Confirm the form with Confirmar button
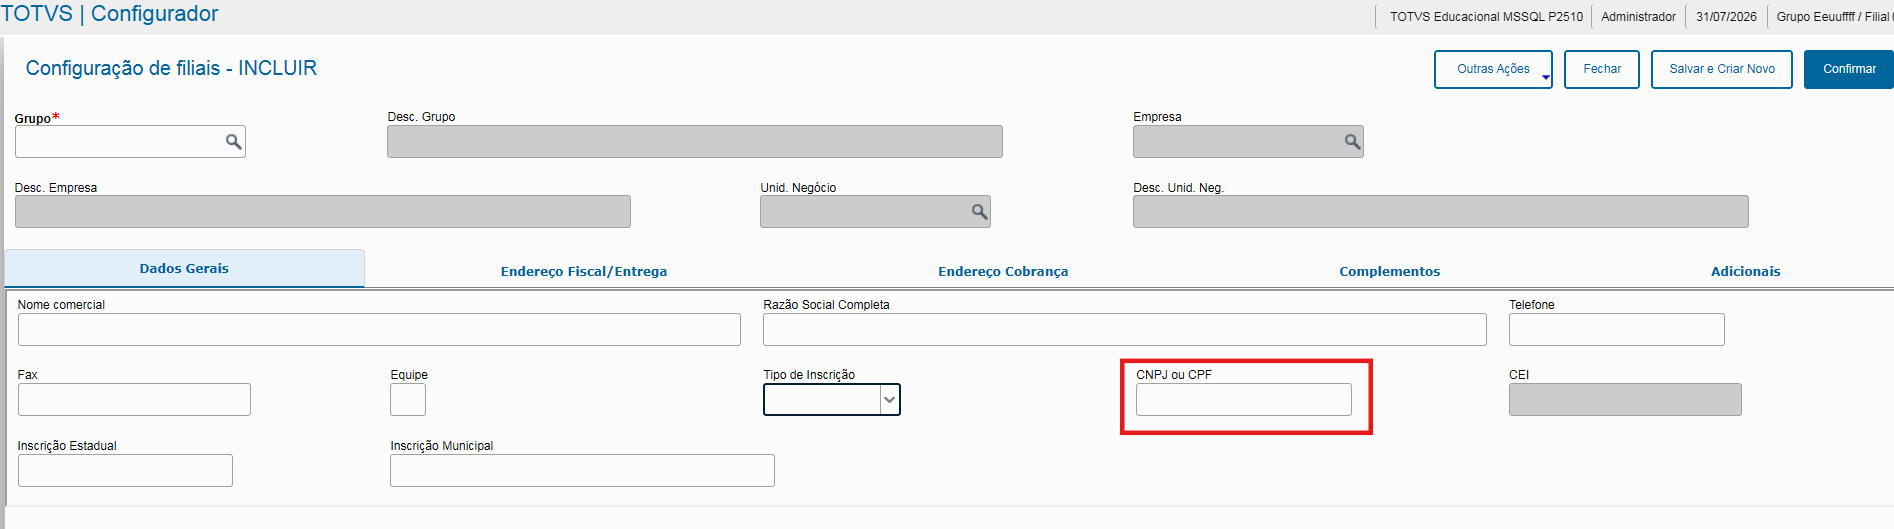 1849,69
